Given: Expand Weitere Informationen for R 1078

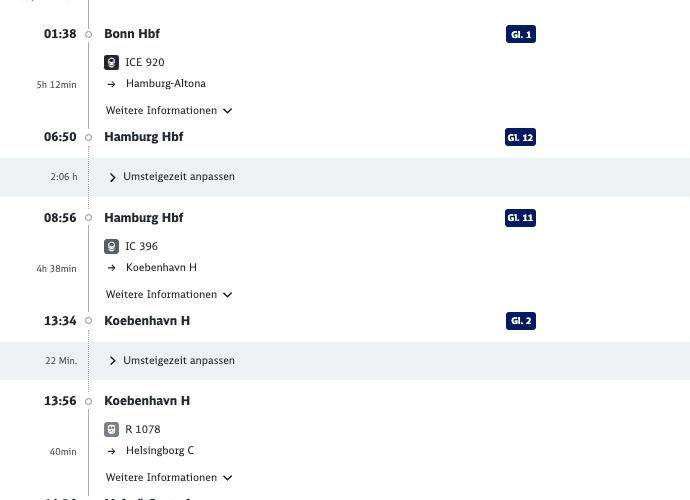Looking at the screenshot, I should (169, 478).
